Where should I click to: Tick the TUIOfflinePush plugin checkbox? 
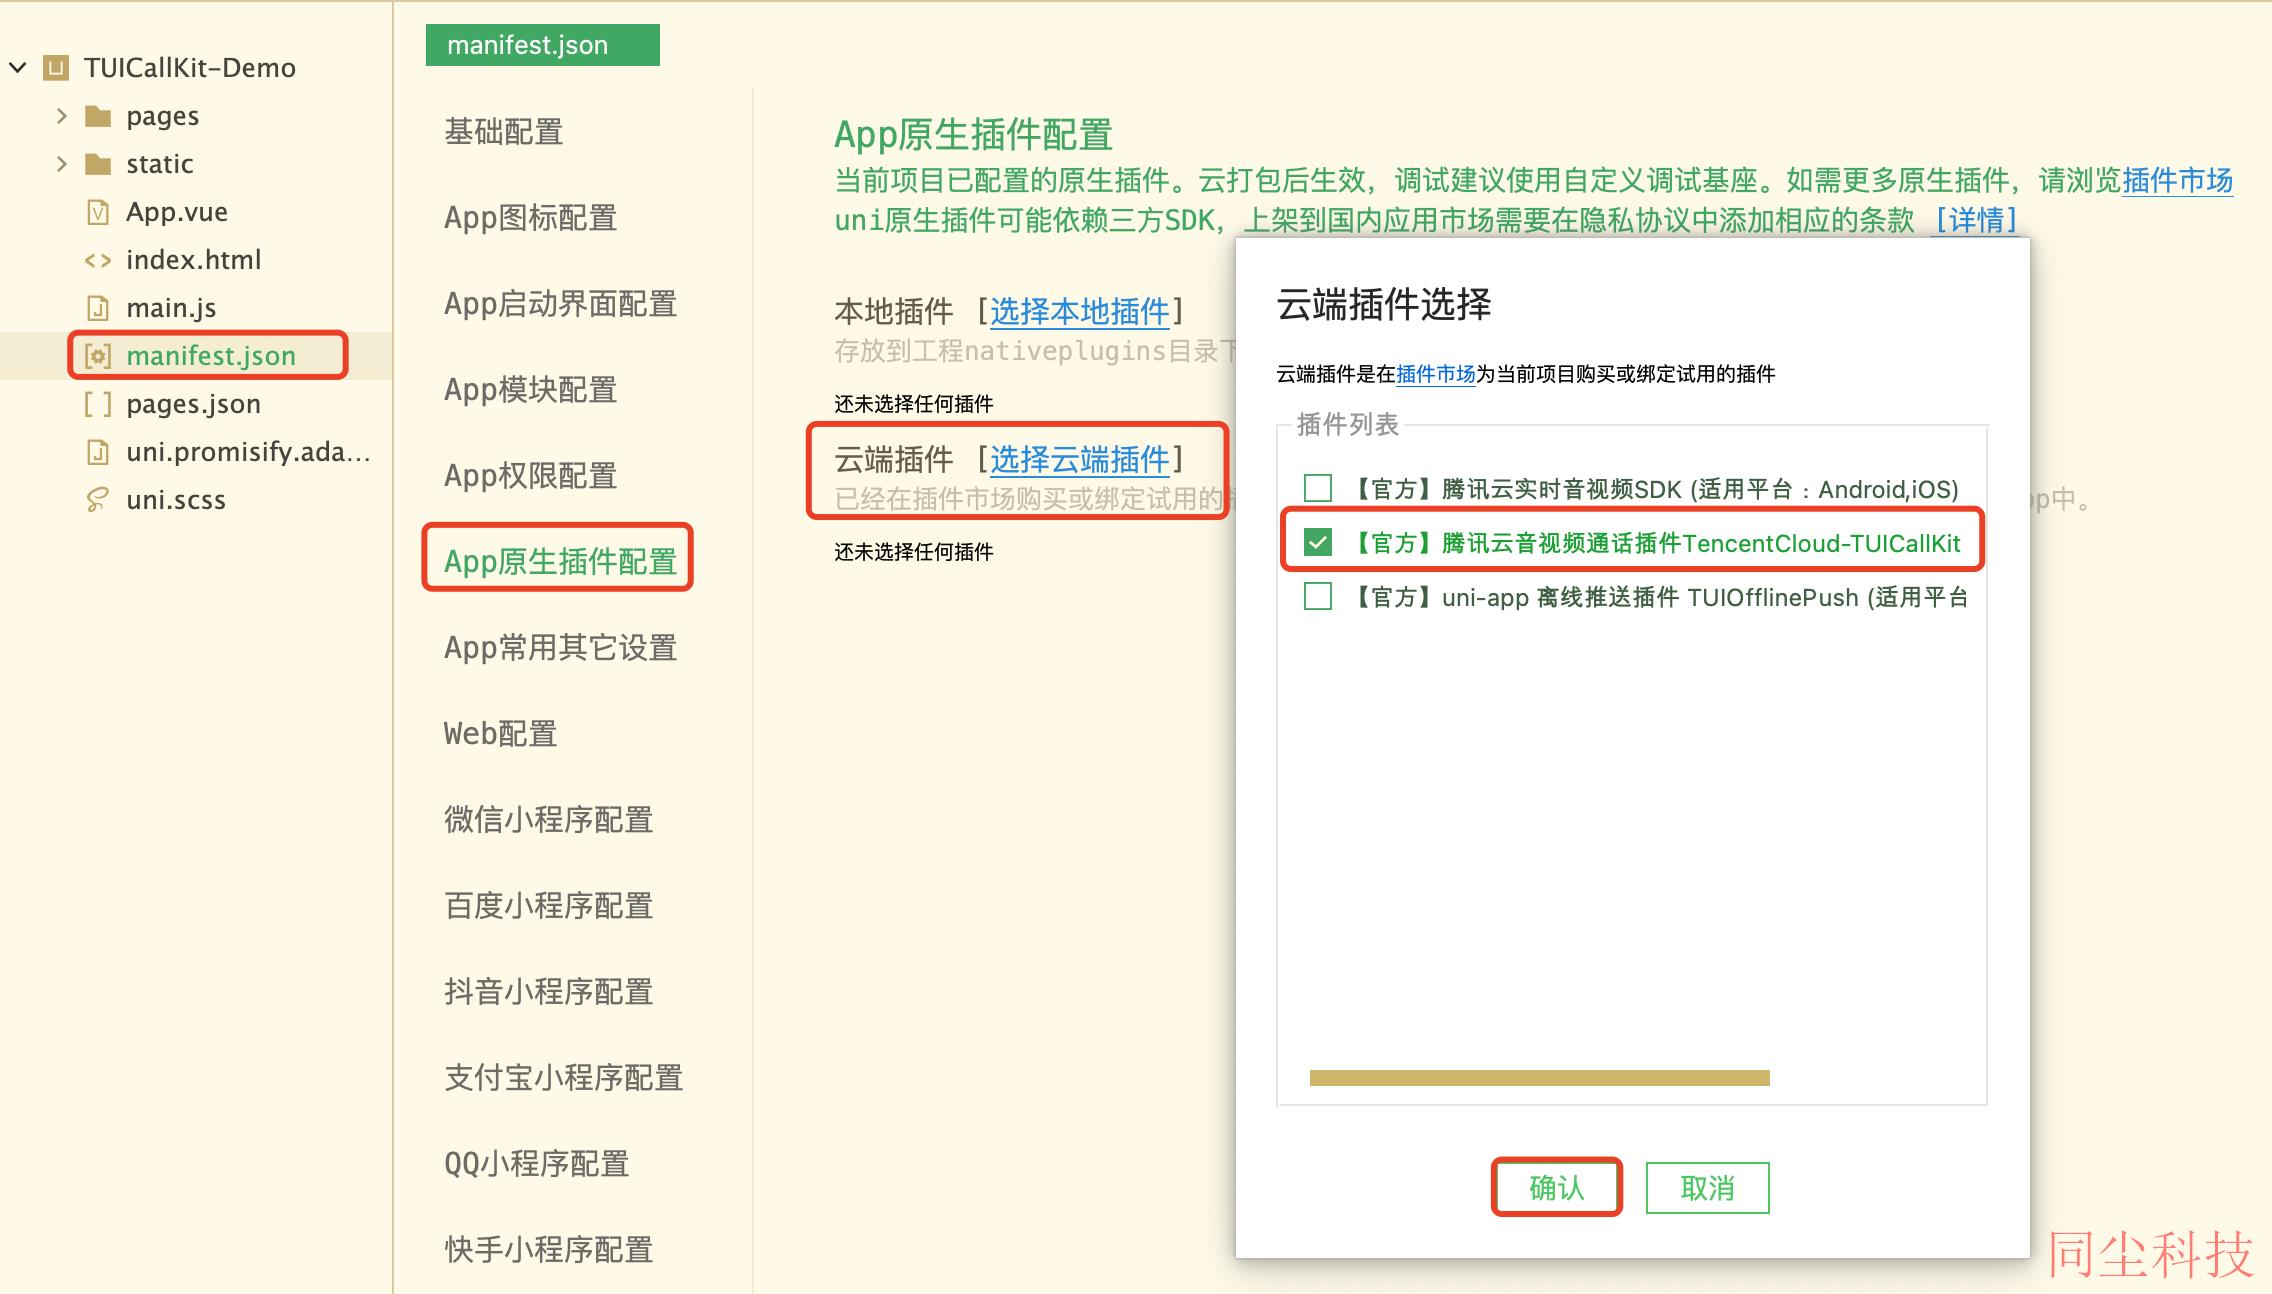point(1318,596)
